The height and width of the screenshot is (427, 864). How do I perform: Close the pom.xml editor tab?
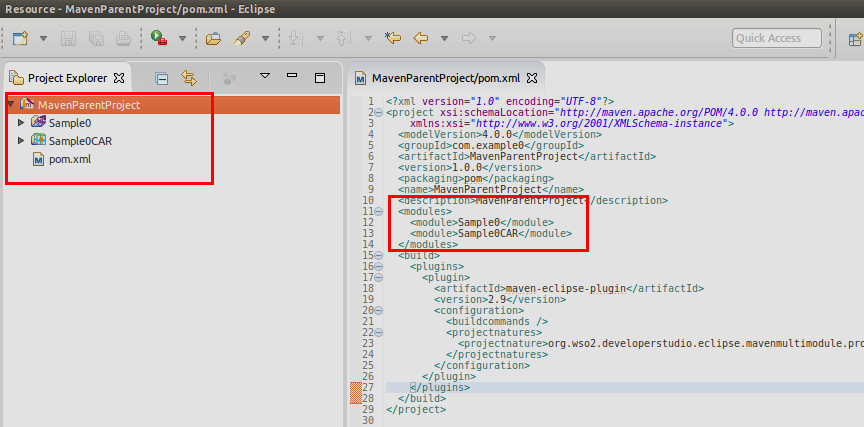[x=532, y=77]
